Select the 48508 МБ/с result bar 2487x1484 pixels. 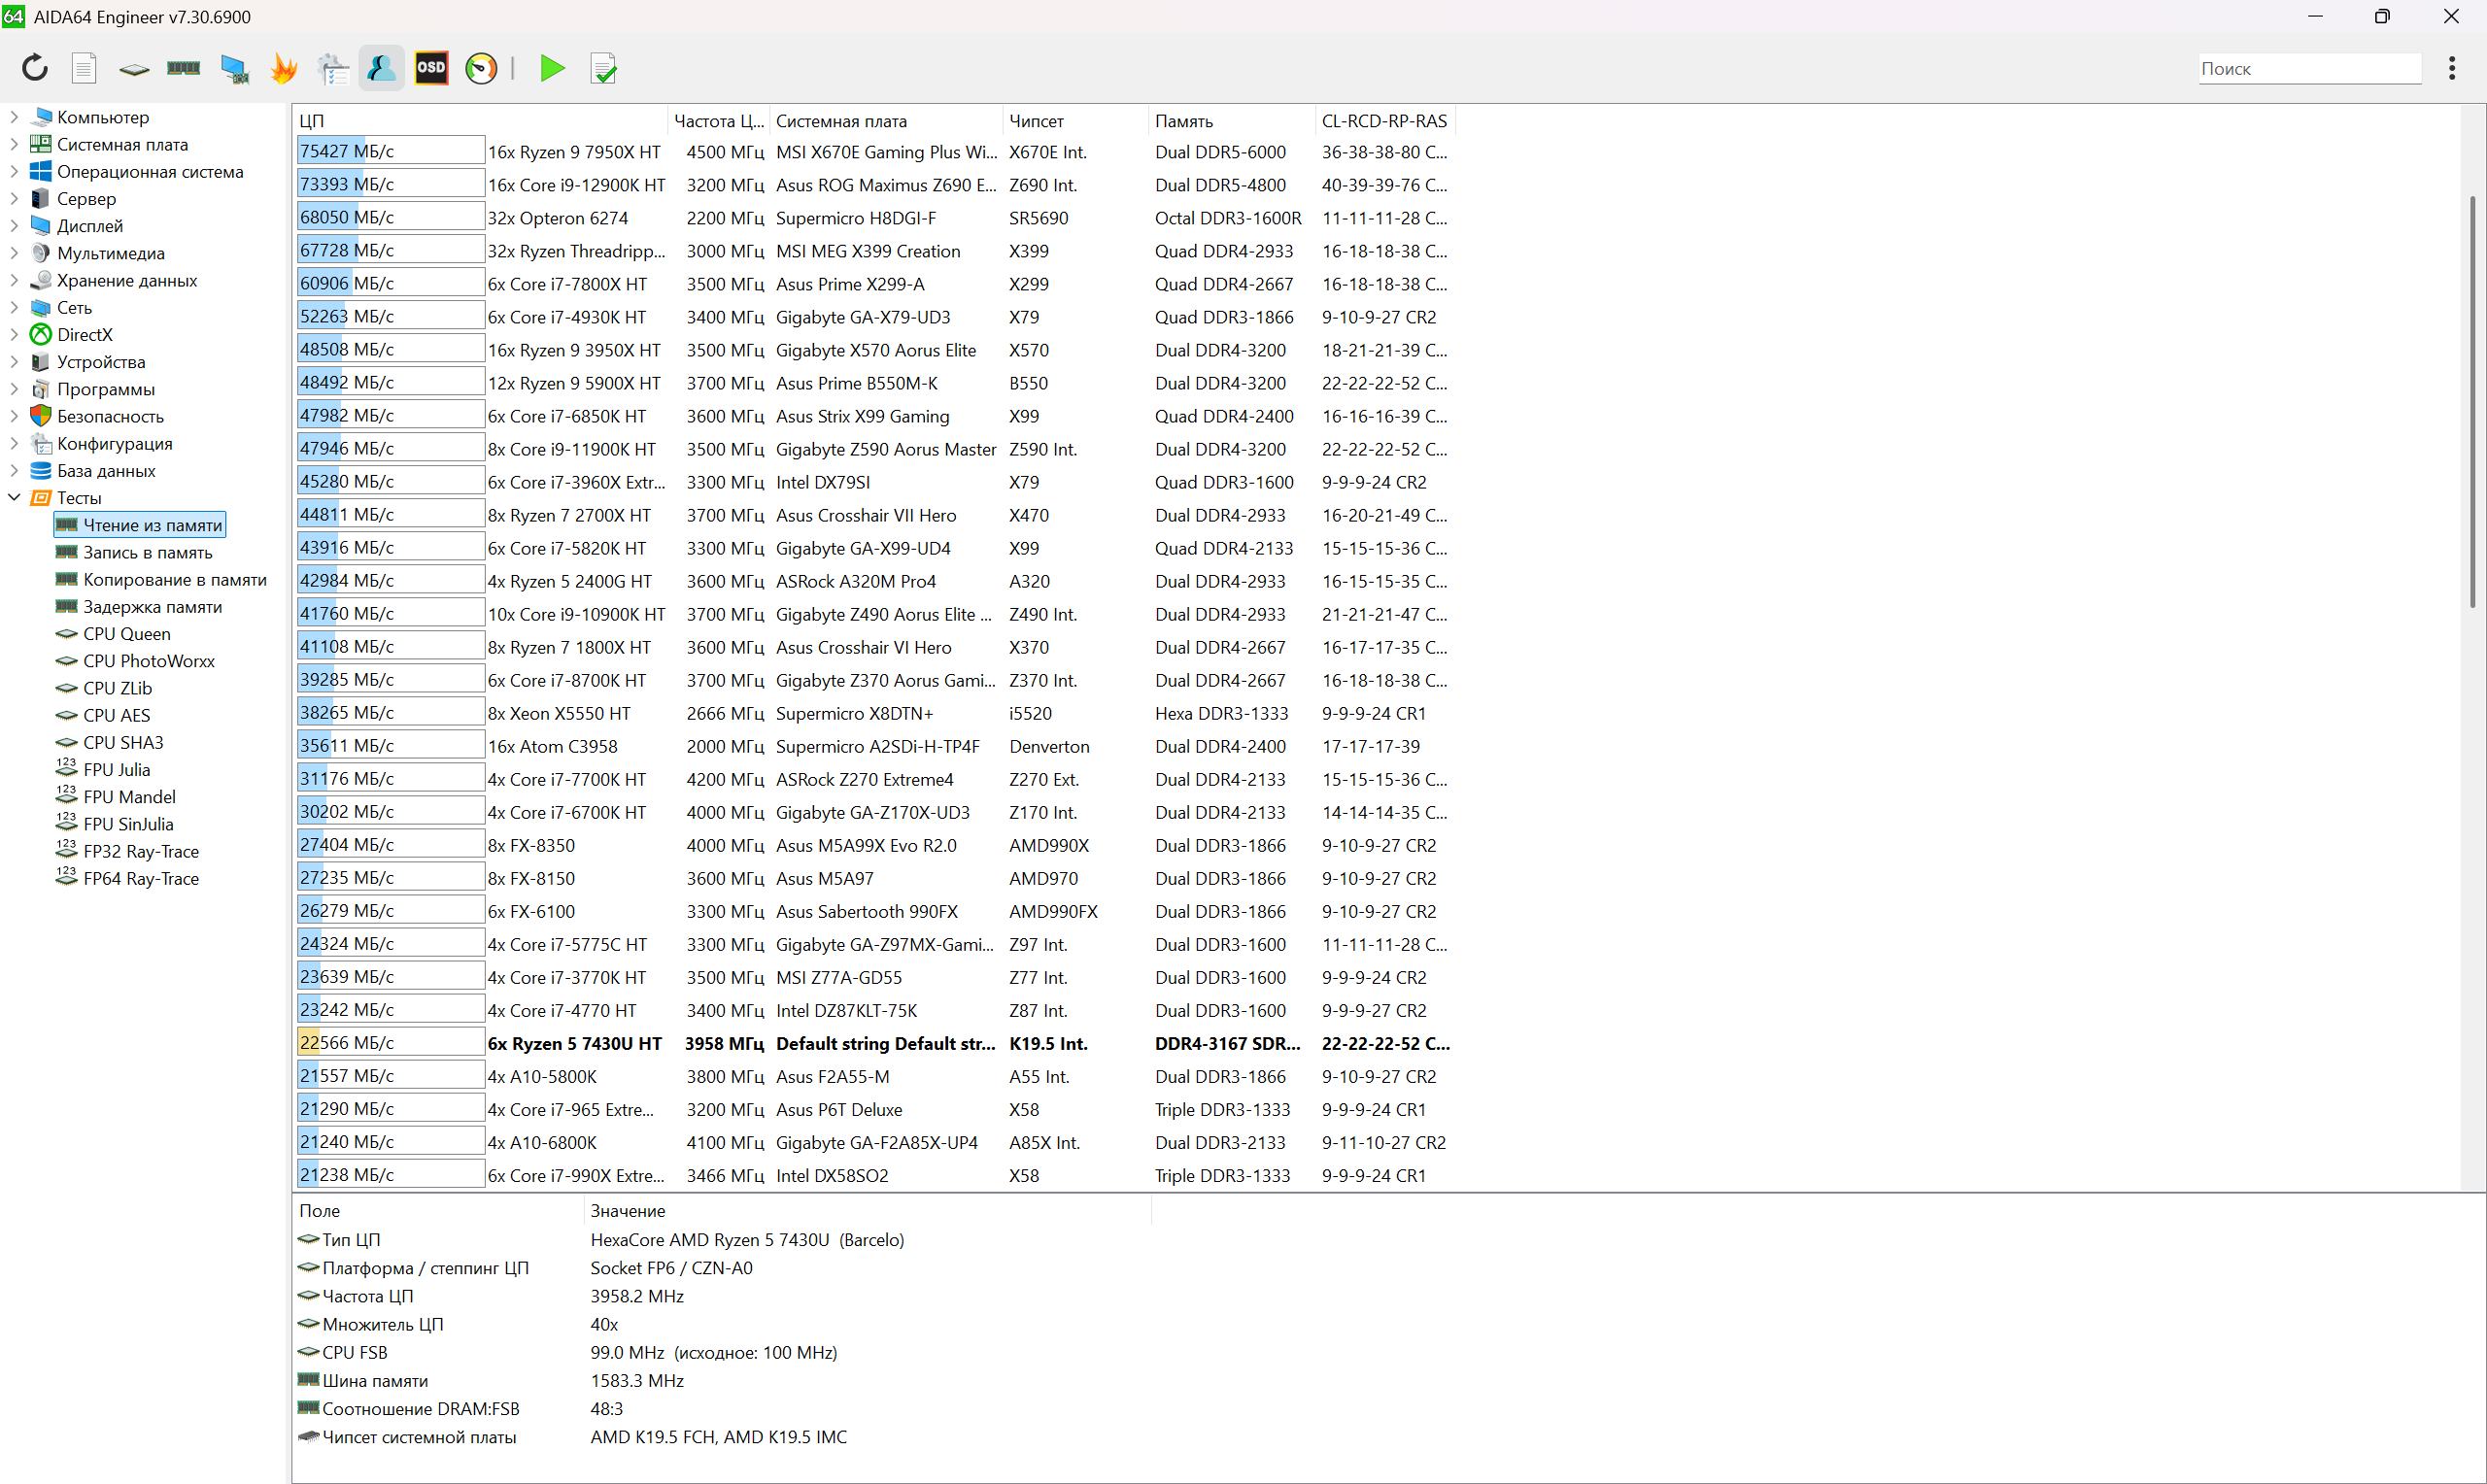point(390,349)
